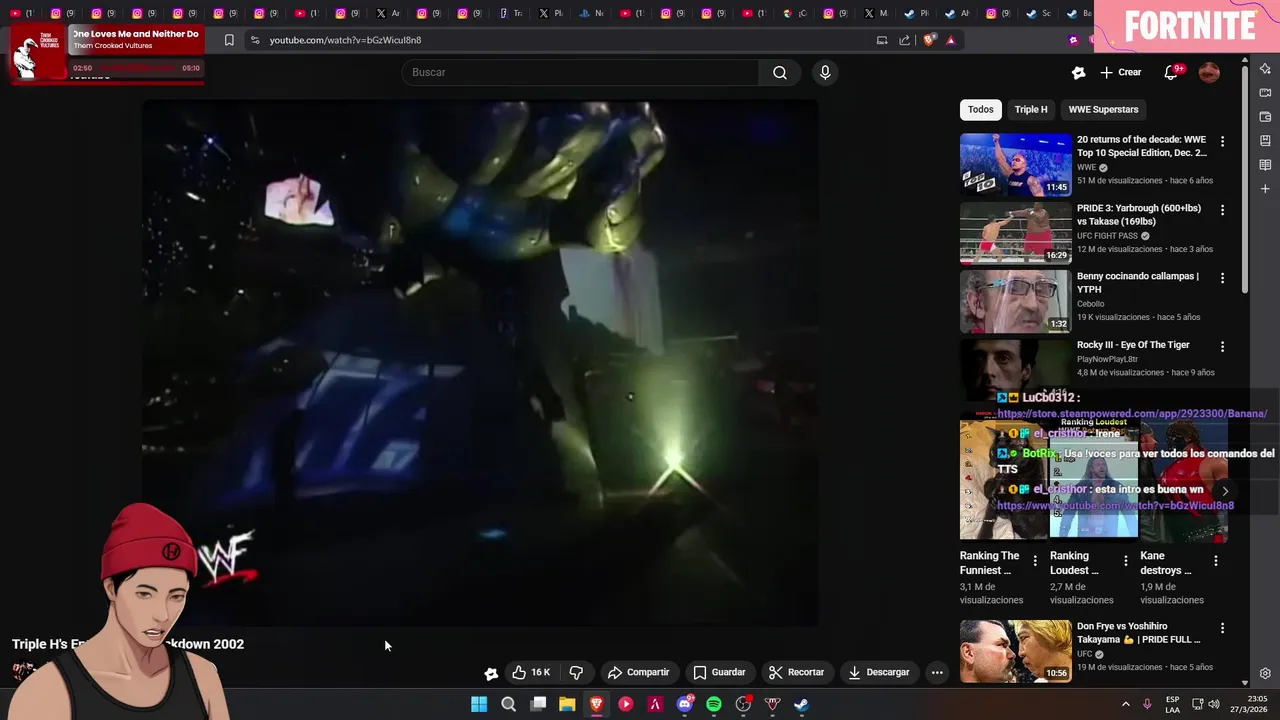Open PRIDE 3 Yarbrough vs Takase thumbnail
This screenshot has height=720, width=1280.
click(1015, 233)
